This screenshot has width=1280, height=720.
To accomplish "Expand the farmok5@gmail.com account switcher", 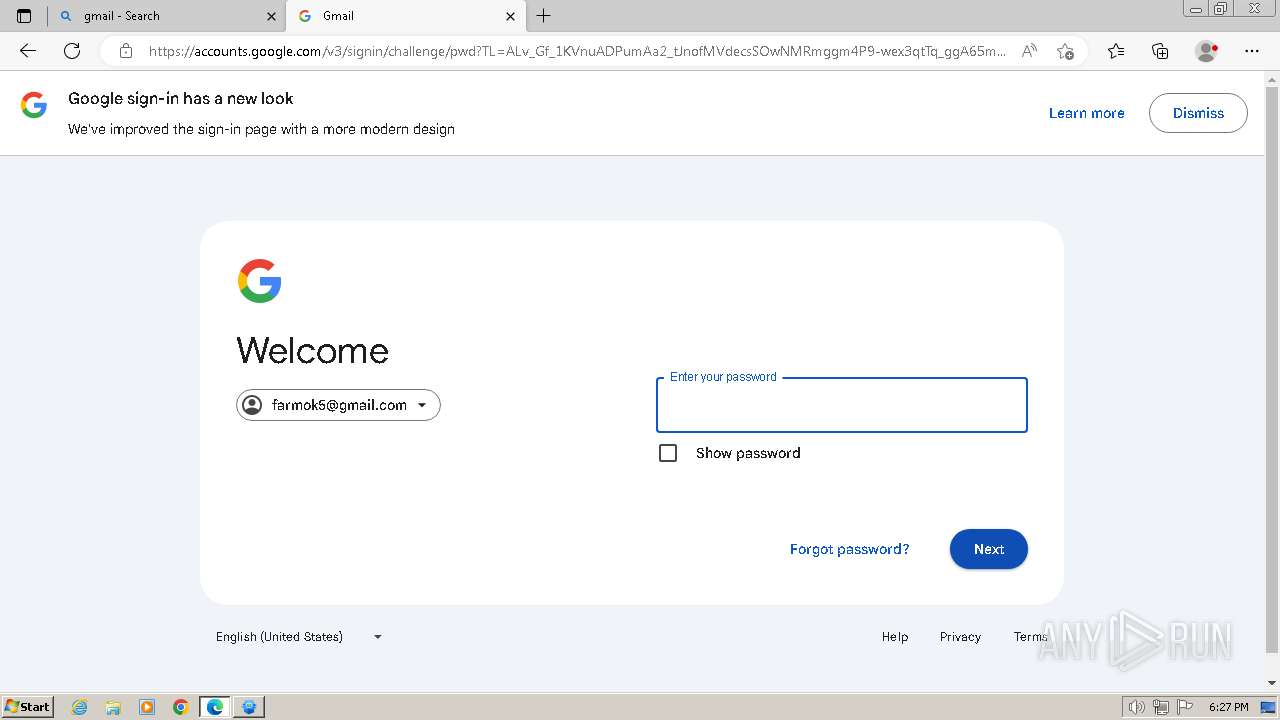I will tap(338, 405).
